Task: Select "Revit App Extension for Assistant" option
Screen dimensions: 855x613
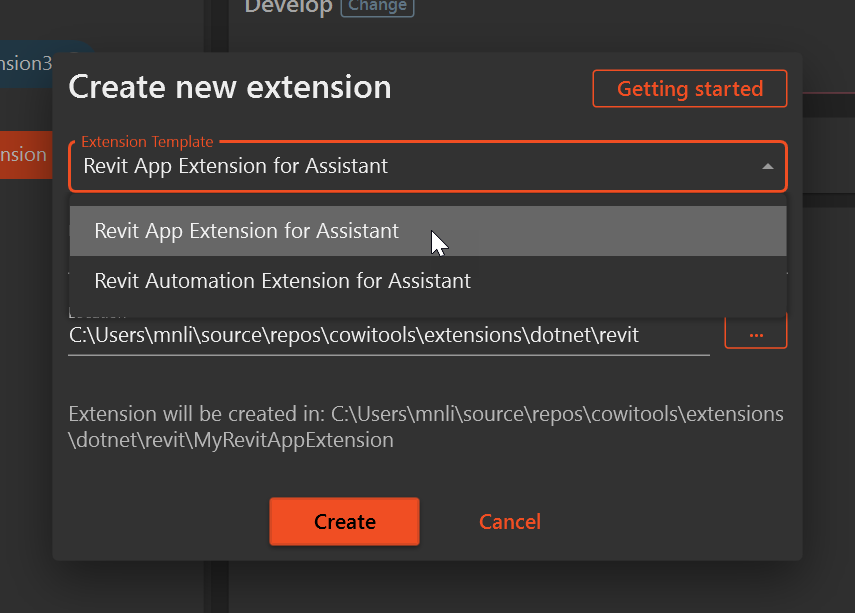Action: (x=246, y=230)
